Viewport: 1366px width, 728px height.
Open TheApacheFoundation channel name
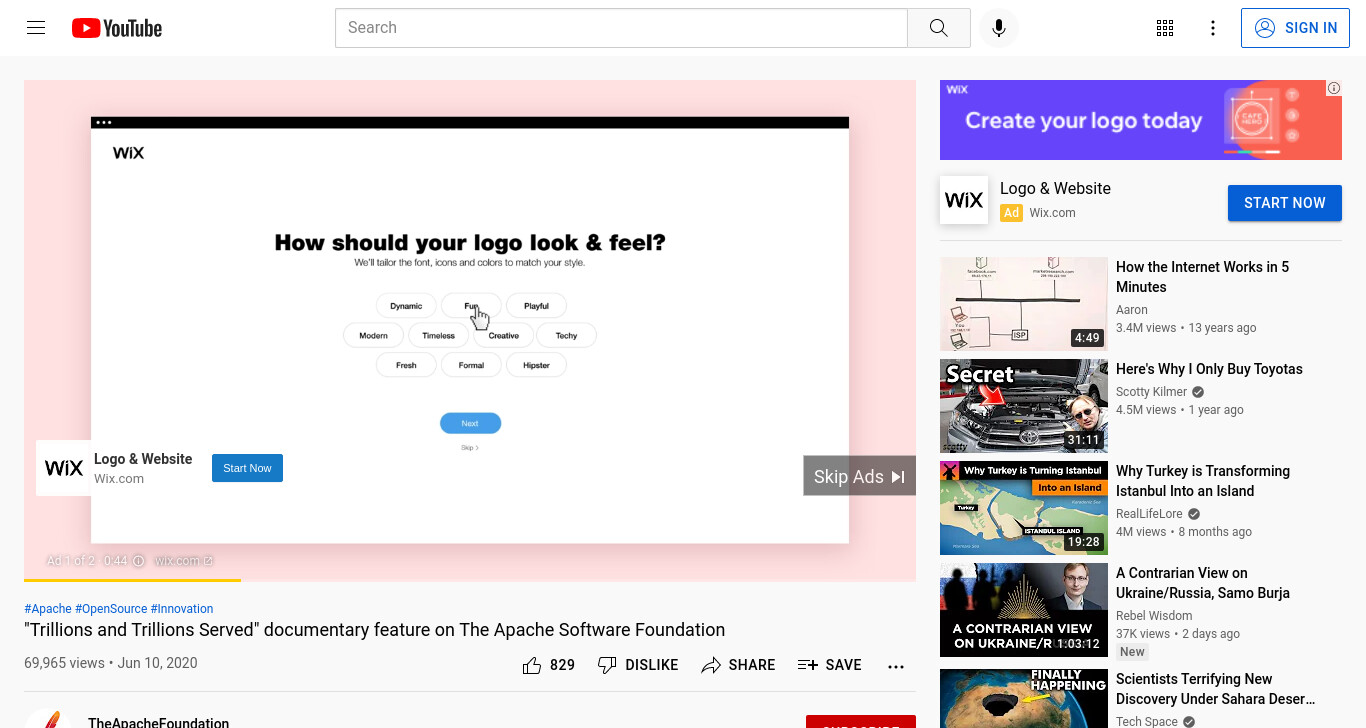coord(158,722)
